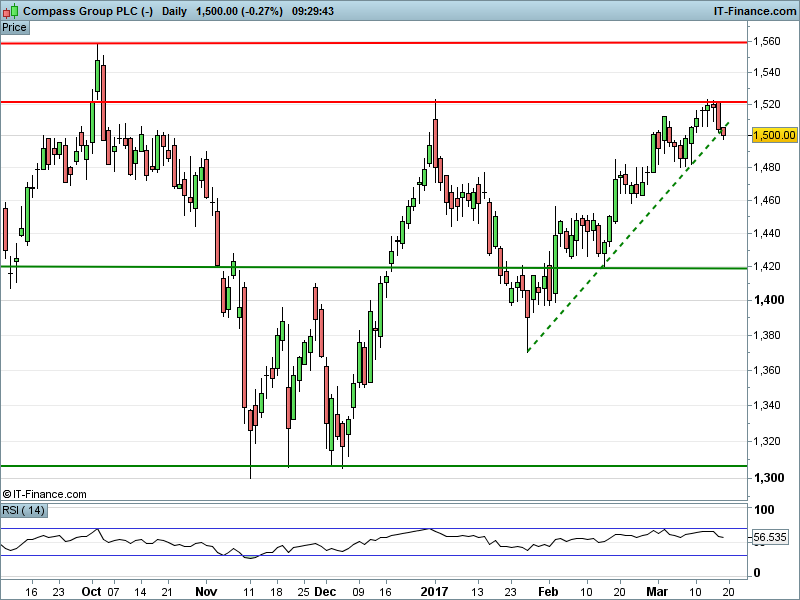Click the 1,420 price axis label
This screenshot has height=600, width=800.
[767, 266]
